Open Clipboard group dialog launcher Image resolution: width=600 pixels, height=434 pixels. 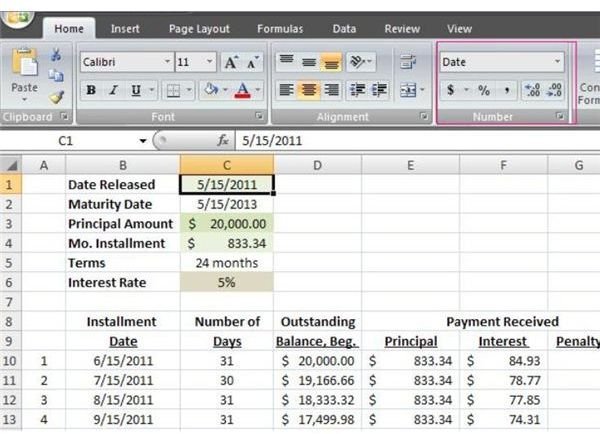point(64,116)
